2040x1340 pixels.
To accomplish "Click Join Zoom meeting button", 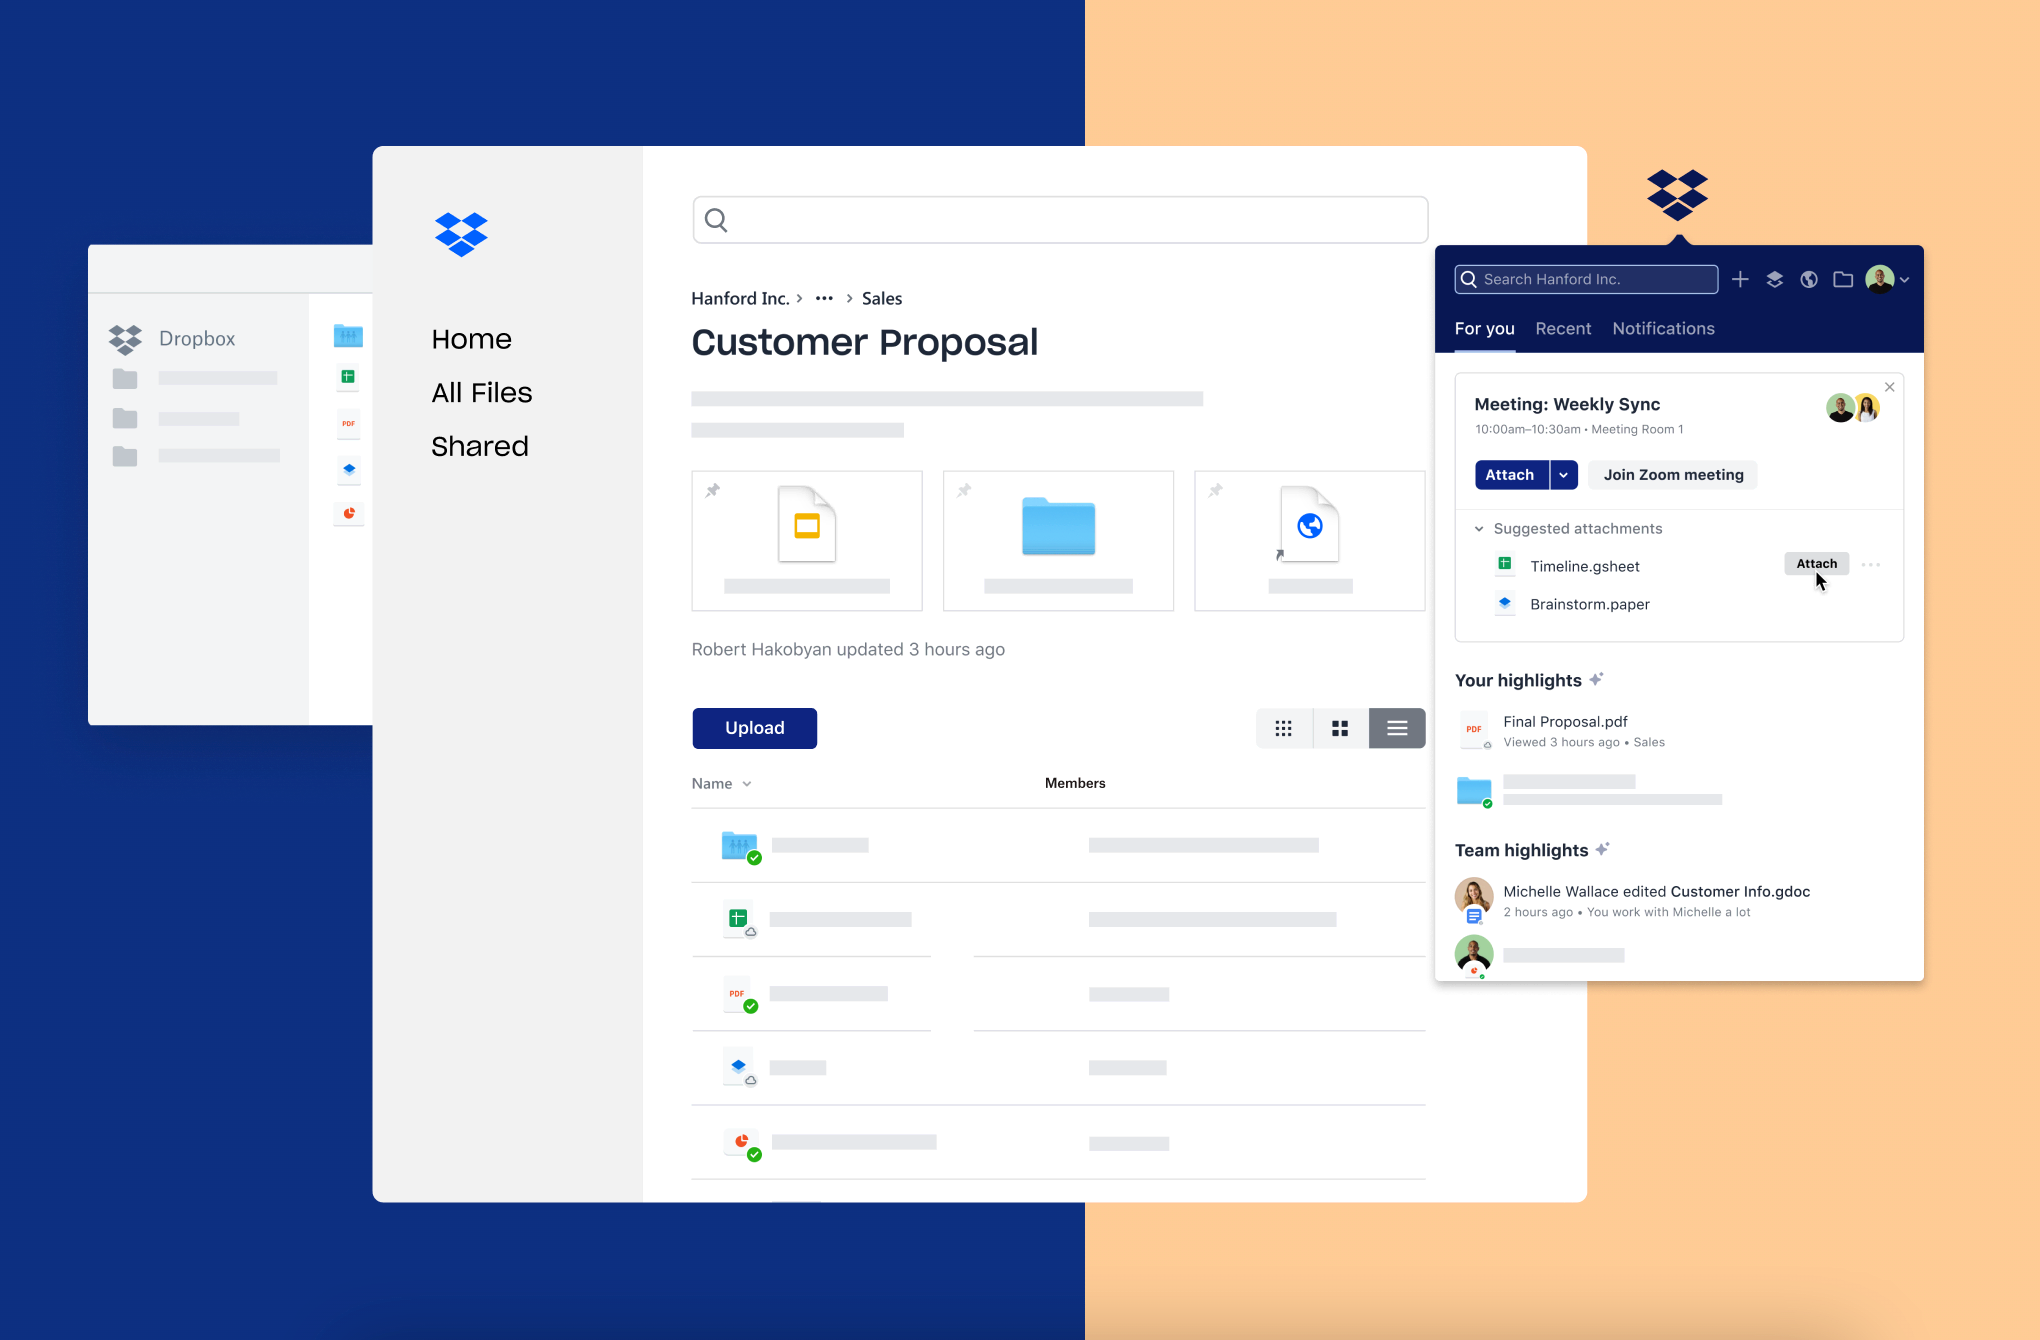I will [x=1674, y=474].
